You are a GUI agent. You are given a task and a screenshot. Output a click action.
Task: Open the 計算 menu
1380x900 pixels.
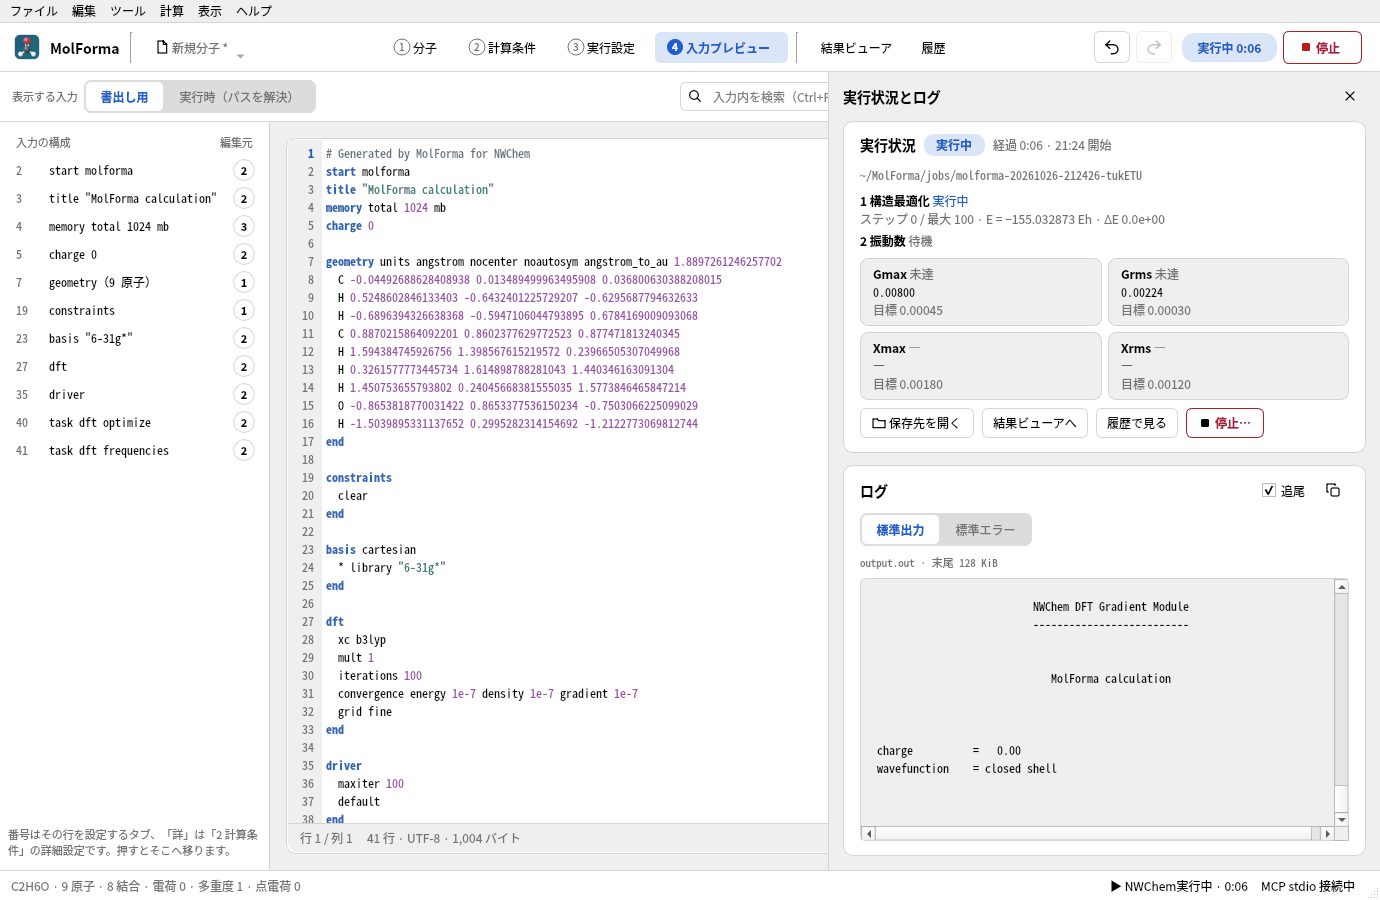click(x=172, y=11)
